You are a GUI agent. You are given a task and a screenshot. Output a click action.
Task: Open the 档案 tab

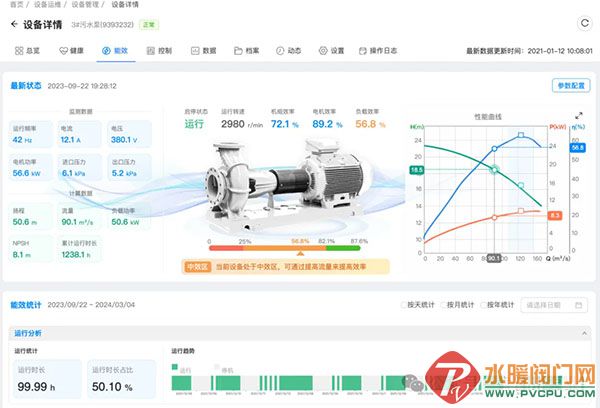point(247,51)
